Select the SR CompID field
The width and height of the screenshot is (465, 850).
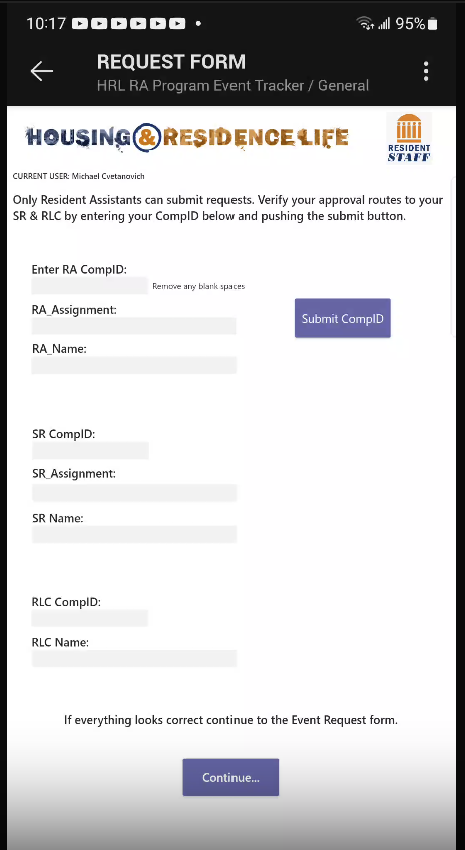90,450
